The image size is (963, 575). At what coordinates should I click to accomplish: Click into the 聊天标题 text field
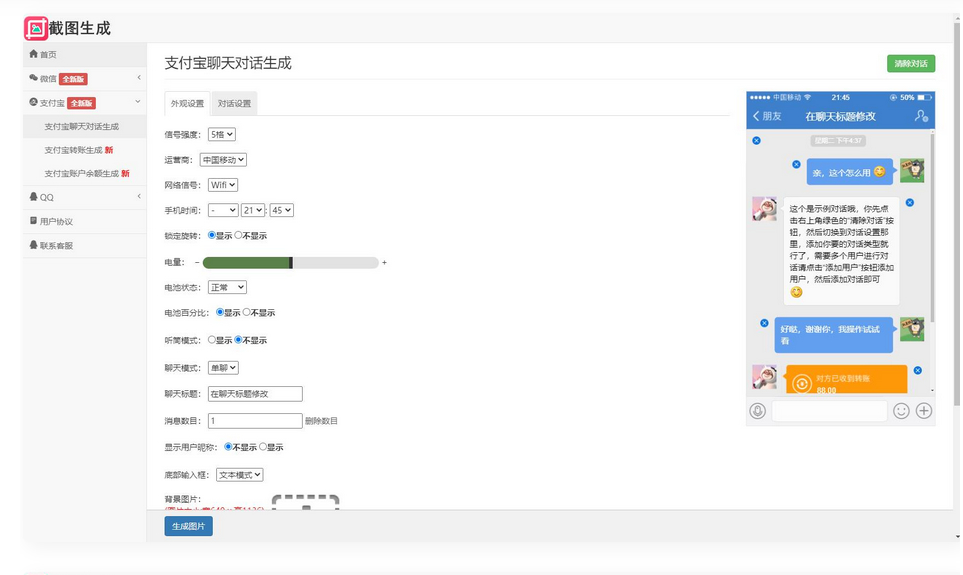tap(255, 394)
